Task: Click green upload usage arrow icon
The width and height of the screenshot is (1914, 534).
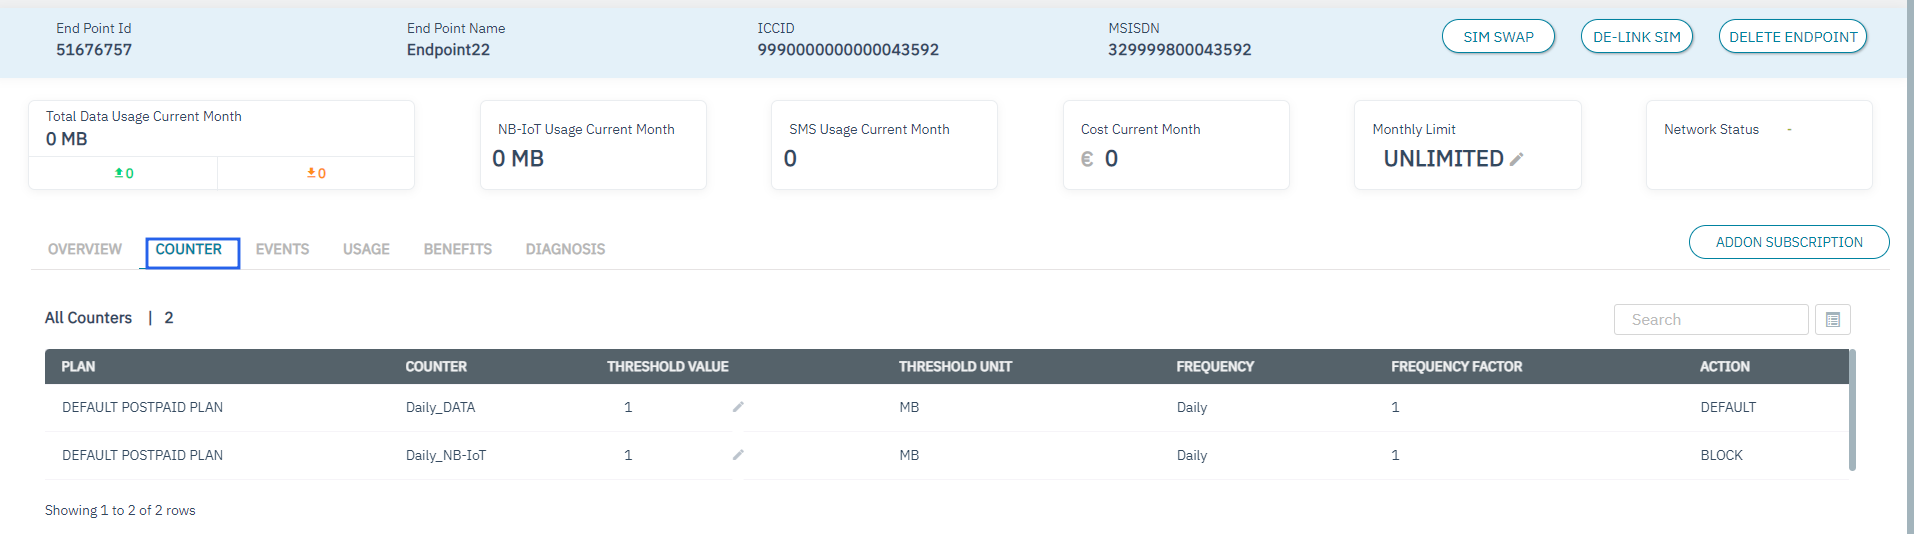Action: pos(119,173)
